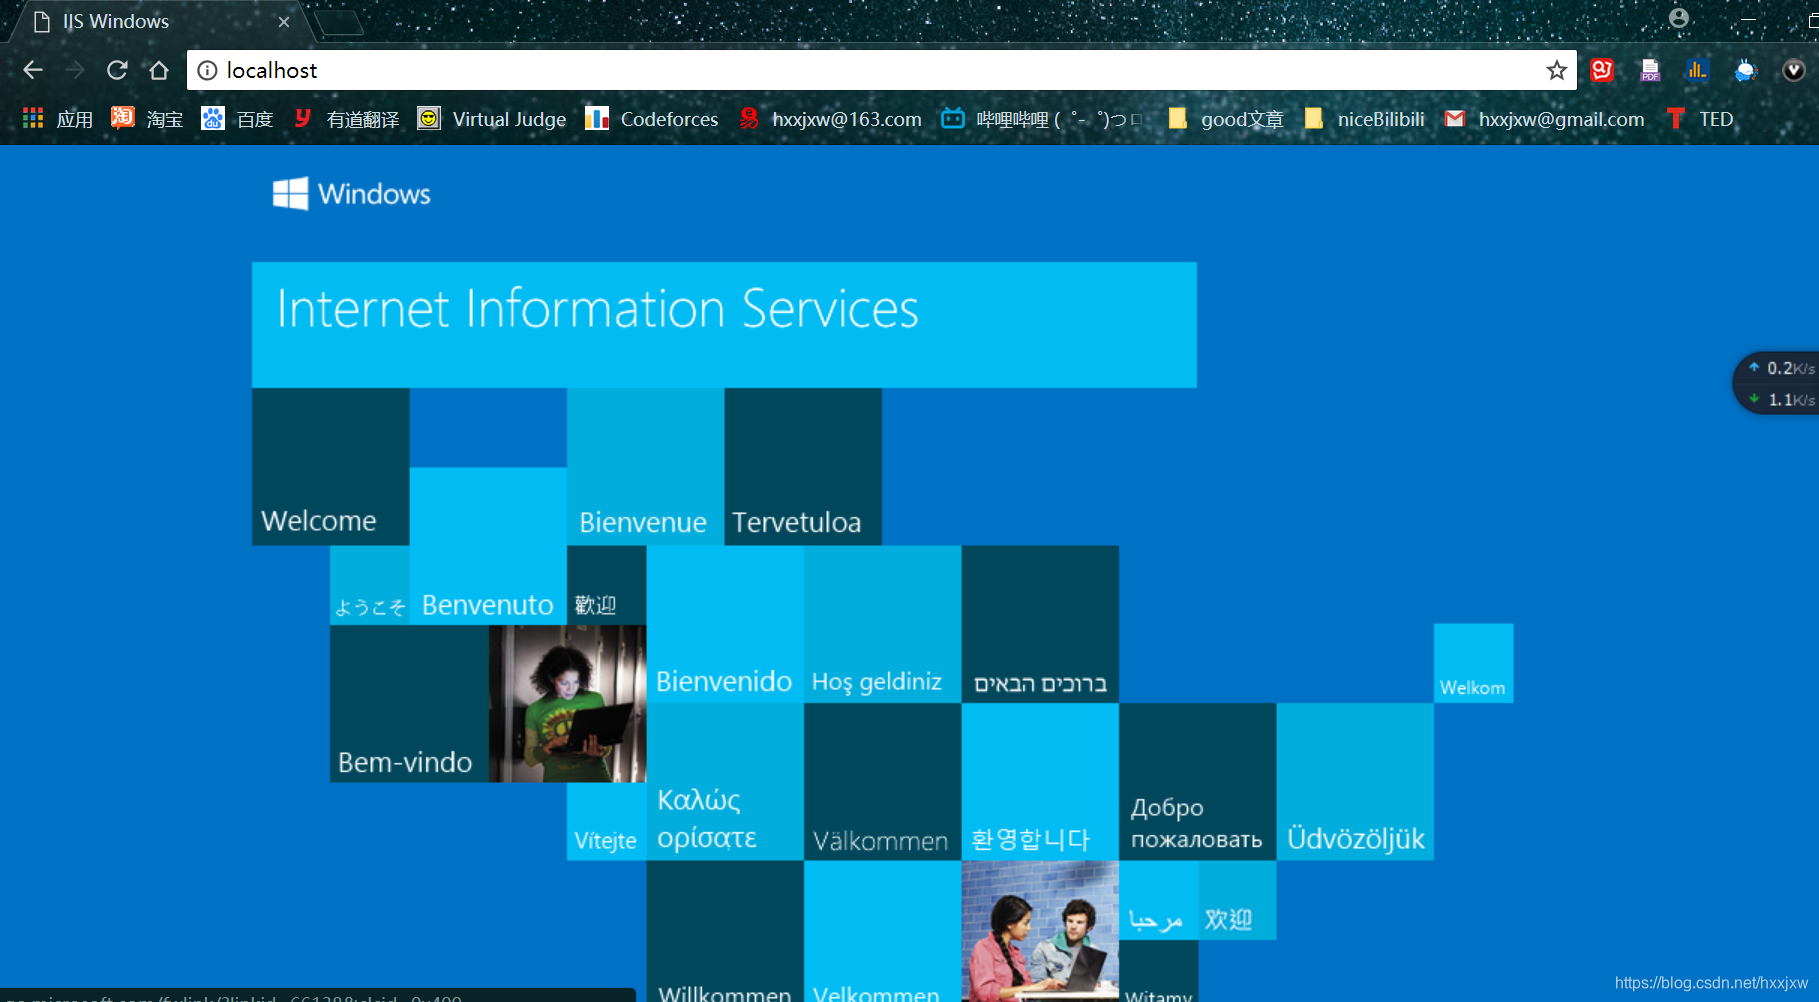Open the hxxjxw@gmail.com bookmark

(1545, 119)
